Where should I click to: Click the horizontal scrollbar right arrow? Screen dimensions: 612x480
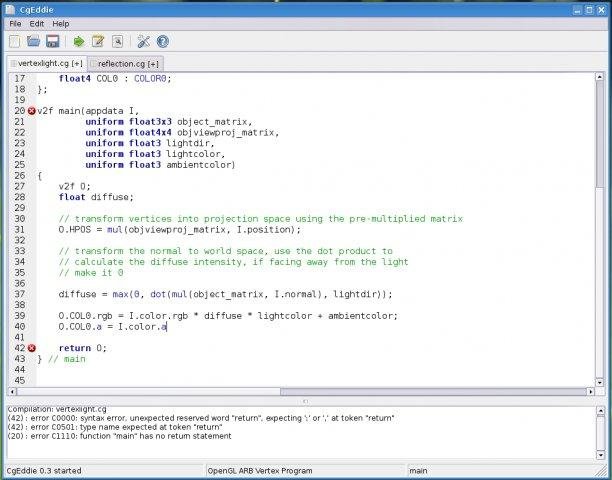tap(591, 391)
